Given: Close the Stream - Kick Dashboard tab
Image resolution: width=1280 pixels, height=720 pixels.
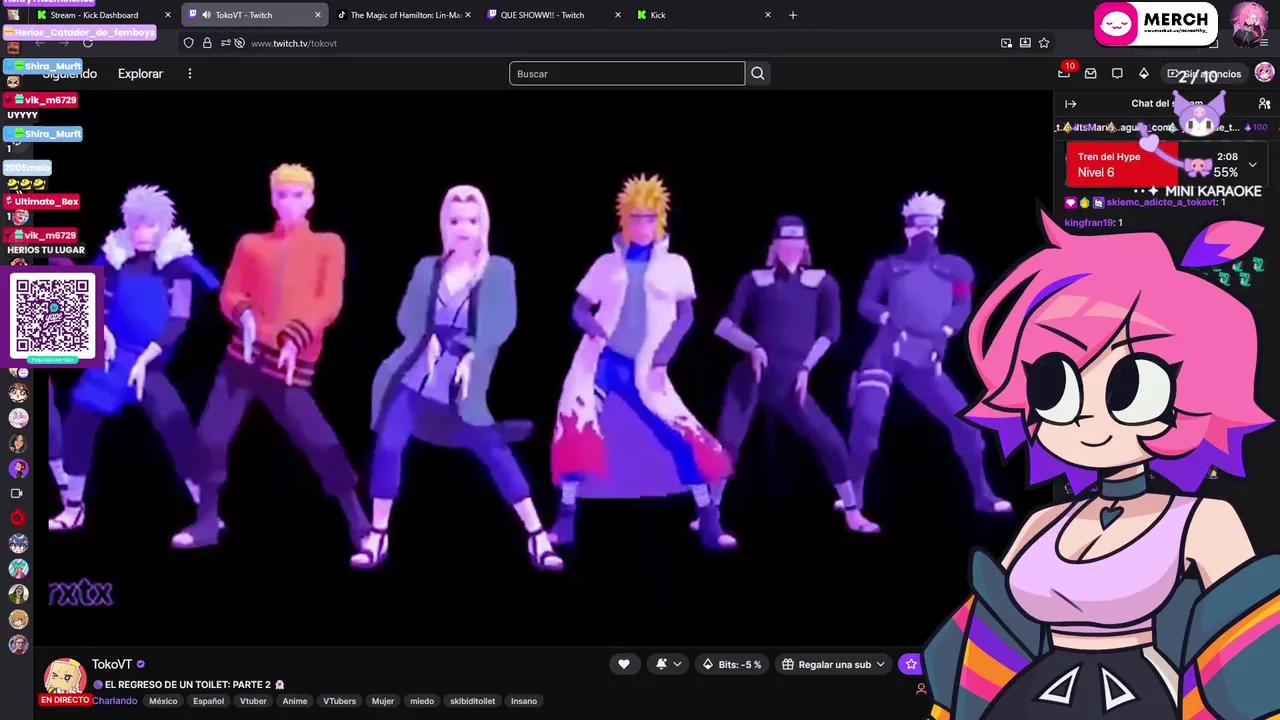Looking at the screenshot, I should [x=167, y=15].
